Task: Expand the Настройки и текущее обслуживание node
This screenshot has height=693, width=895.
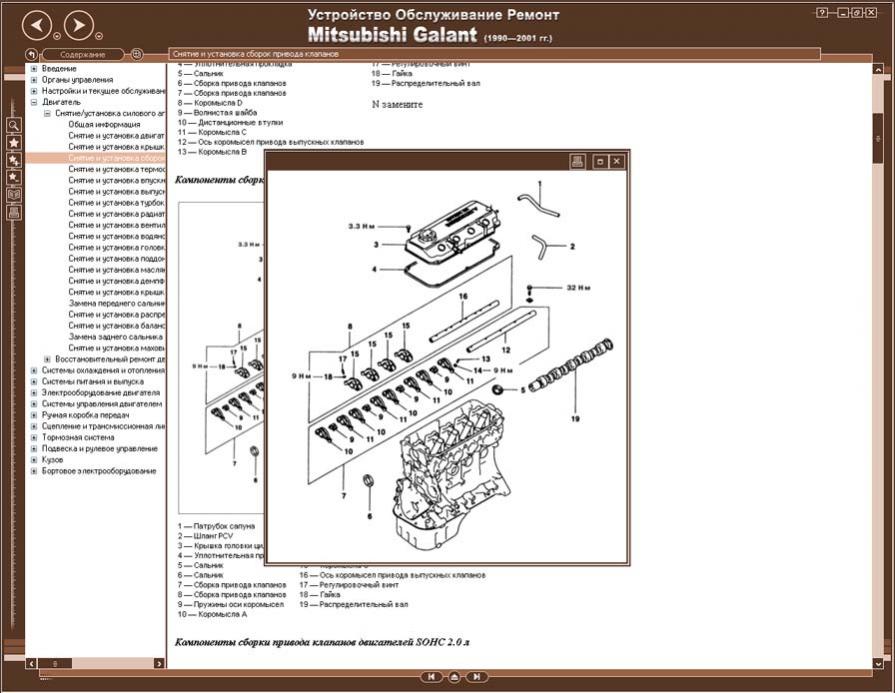Action: [x=34, y=91]
